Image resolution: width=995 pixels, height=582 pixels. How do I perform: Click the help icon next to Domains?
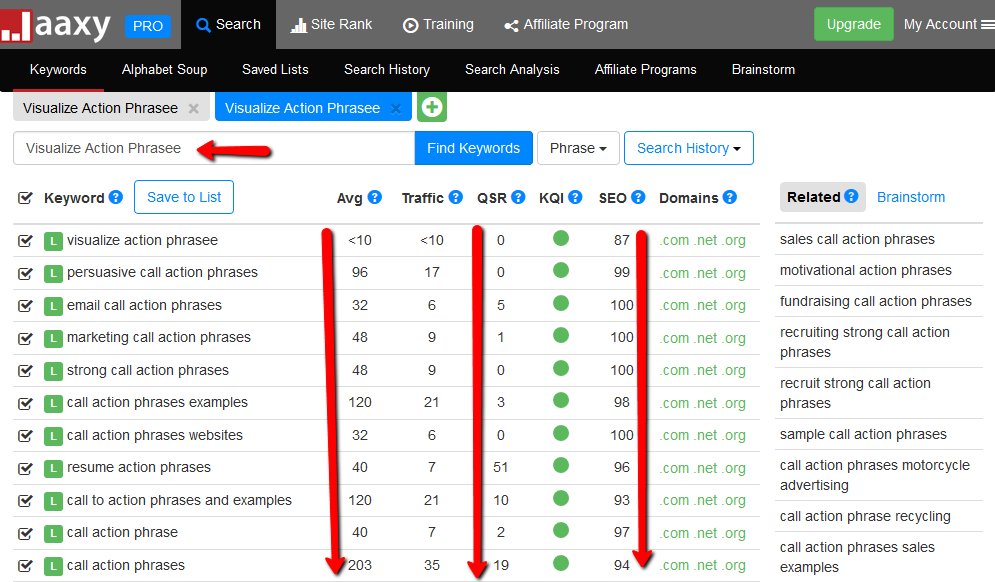click(730, 197)
